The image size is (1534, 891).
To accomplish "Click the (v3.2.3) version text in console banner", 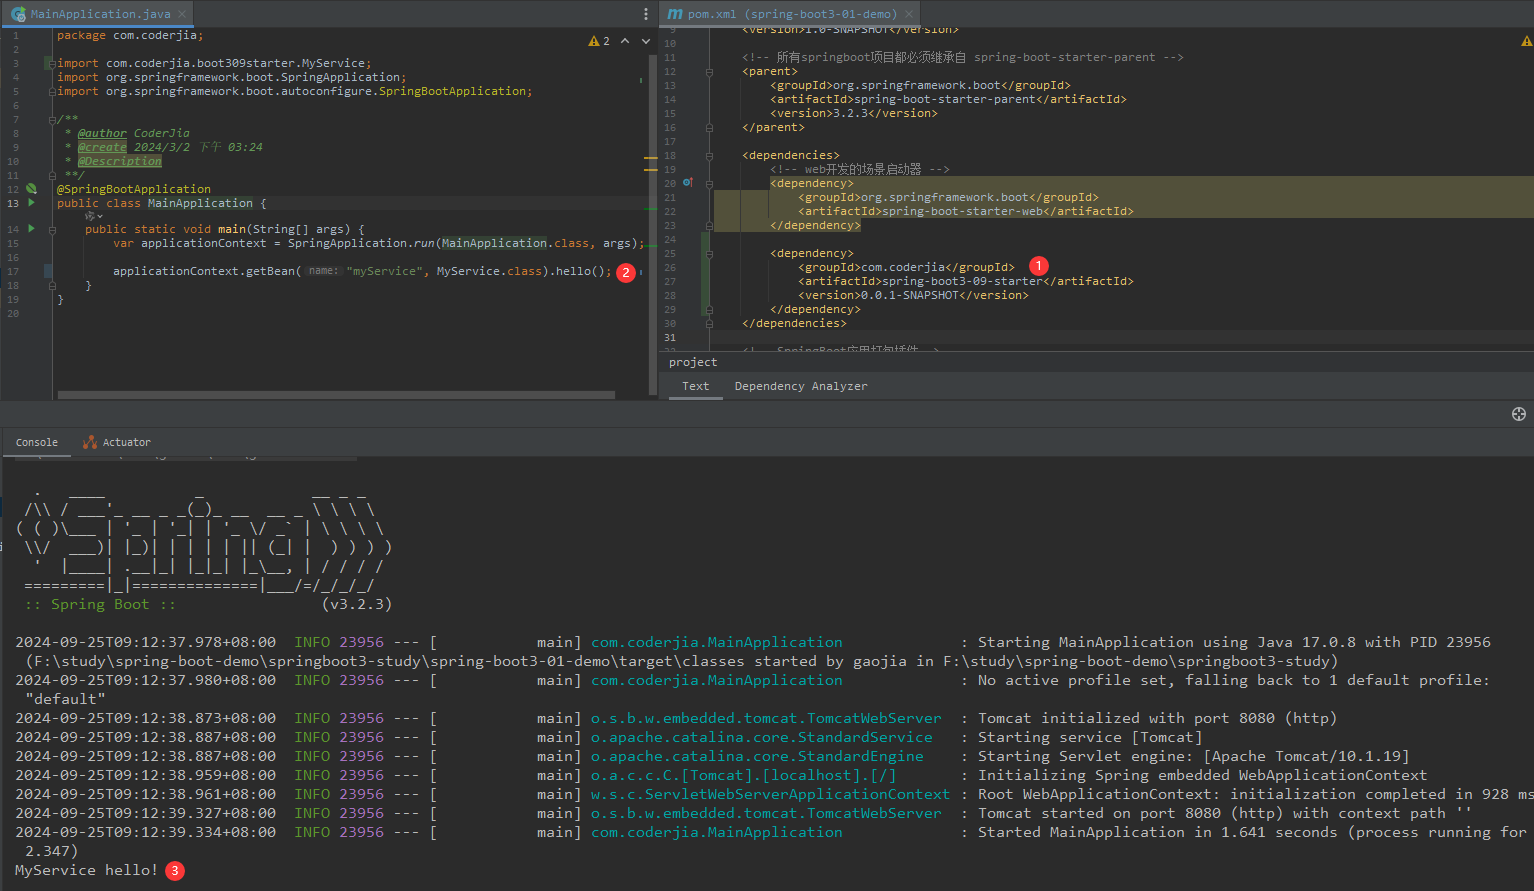I will (x=357, y=604).
